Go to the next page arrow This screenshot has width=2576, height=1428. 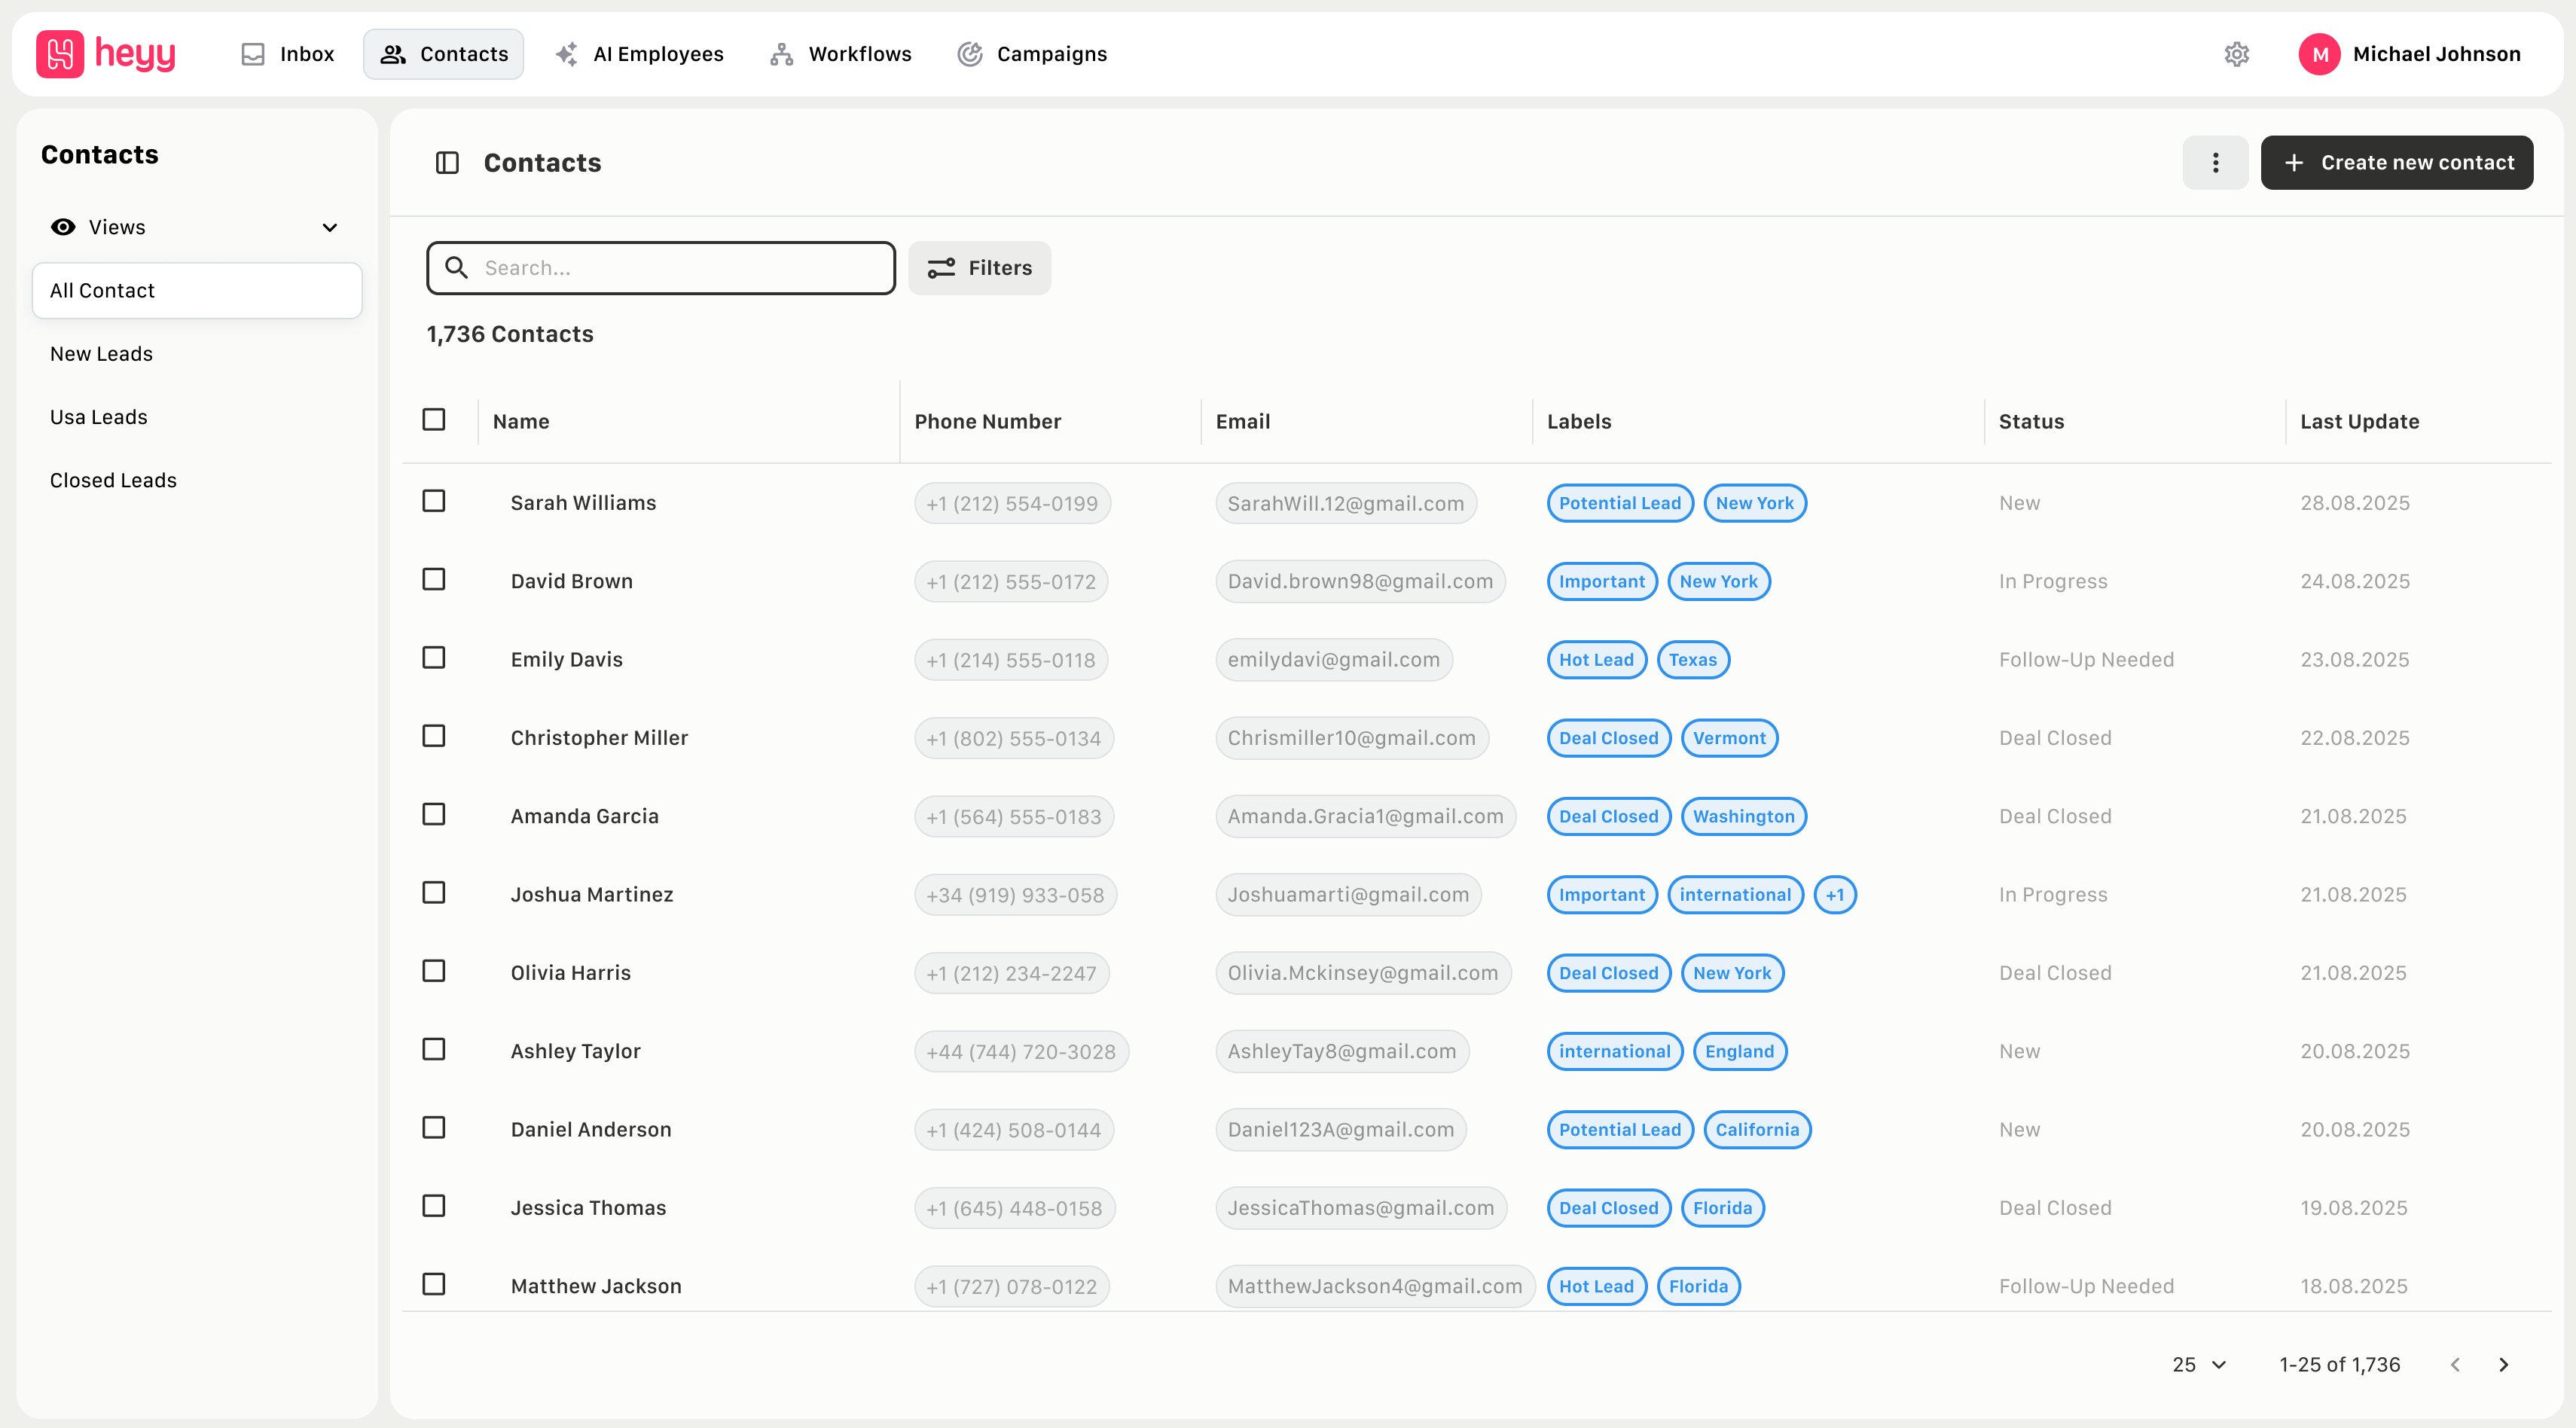(x=2504, y=1364)
